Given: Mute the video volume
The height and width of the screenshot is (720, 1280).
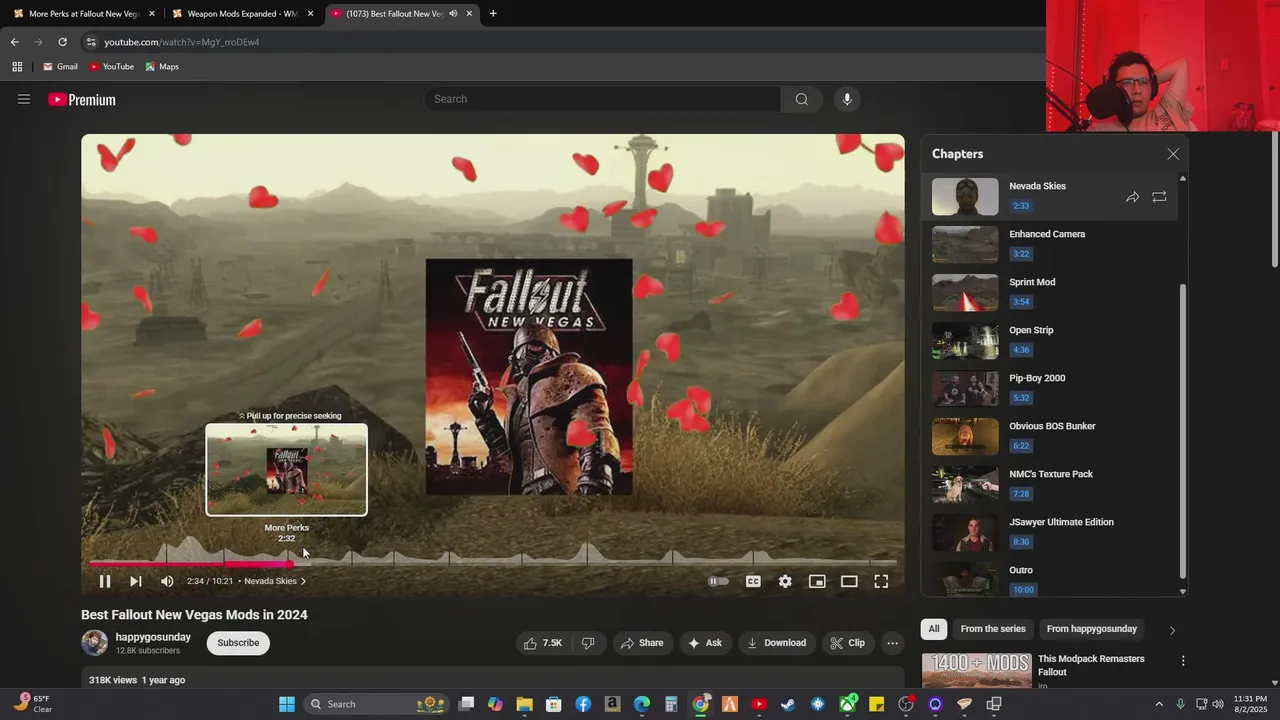Looking at the screenshot, I should [167, 581].
